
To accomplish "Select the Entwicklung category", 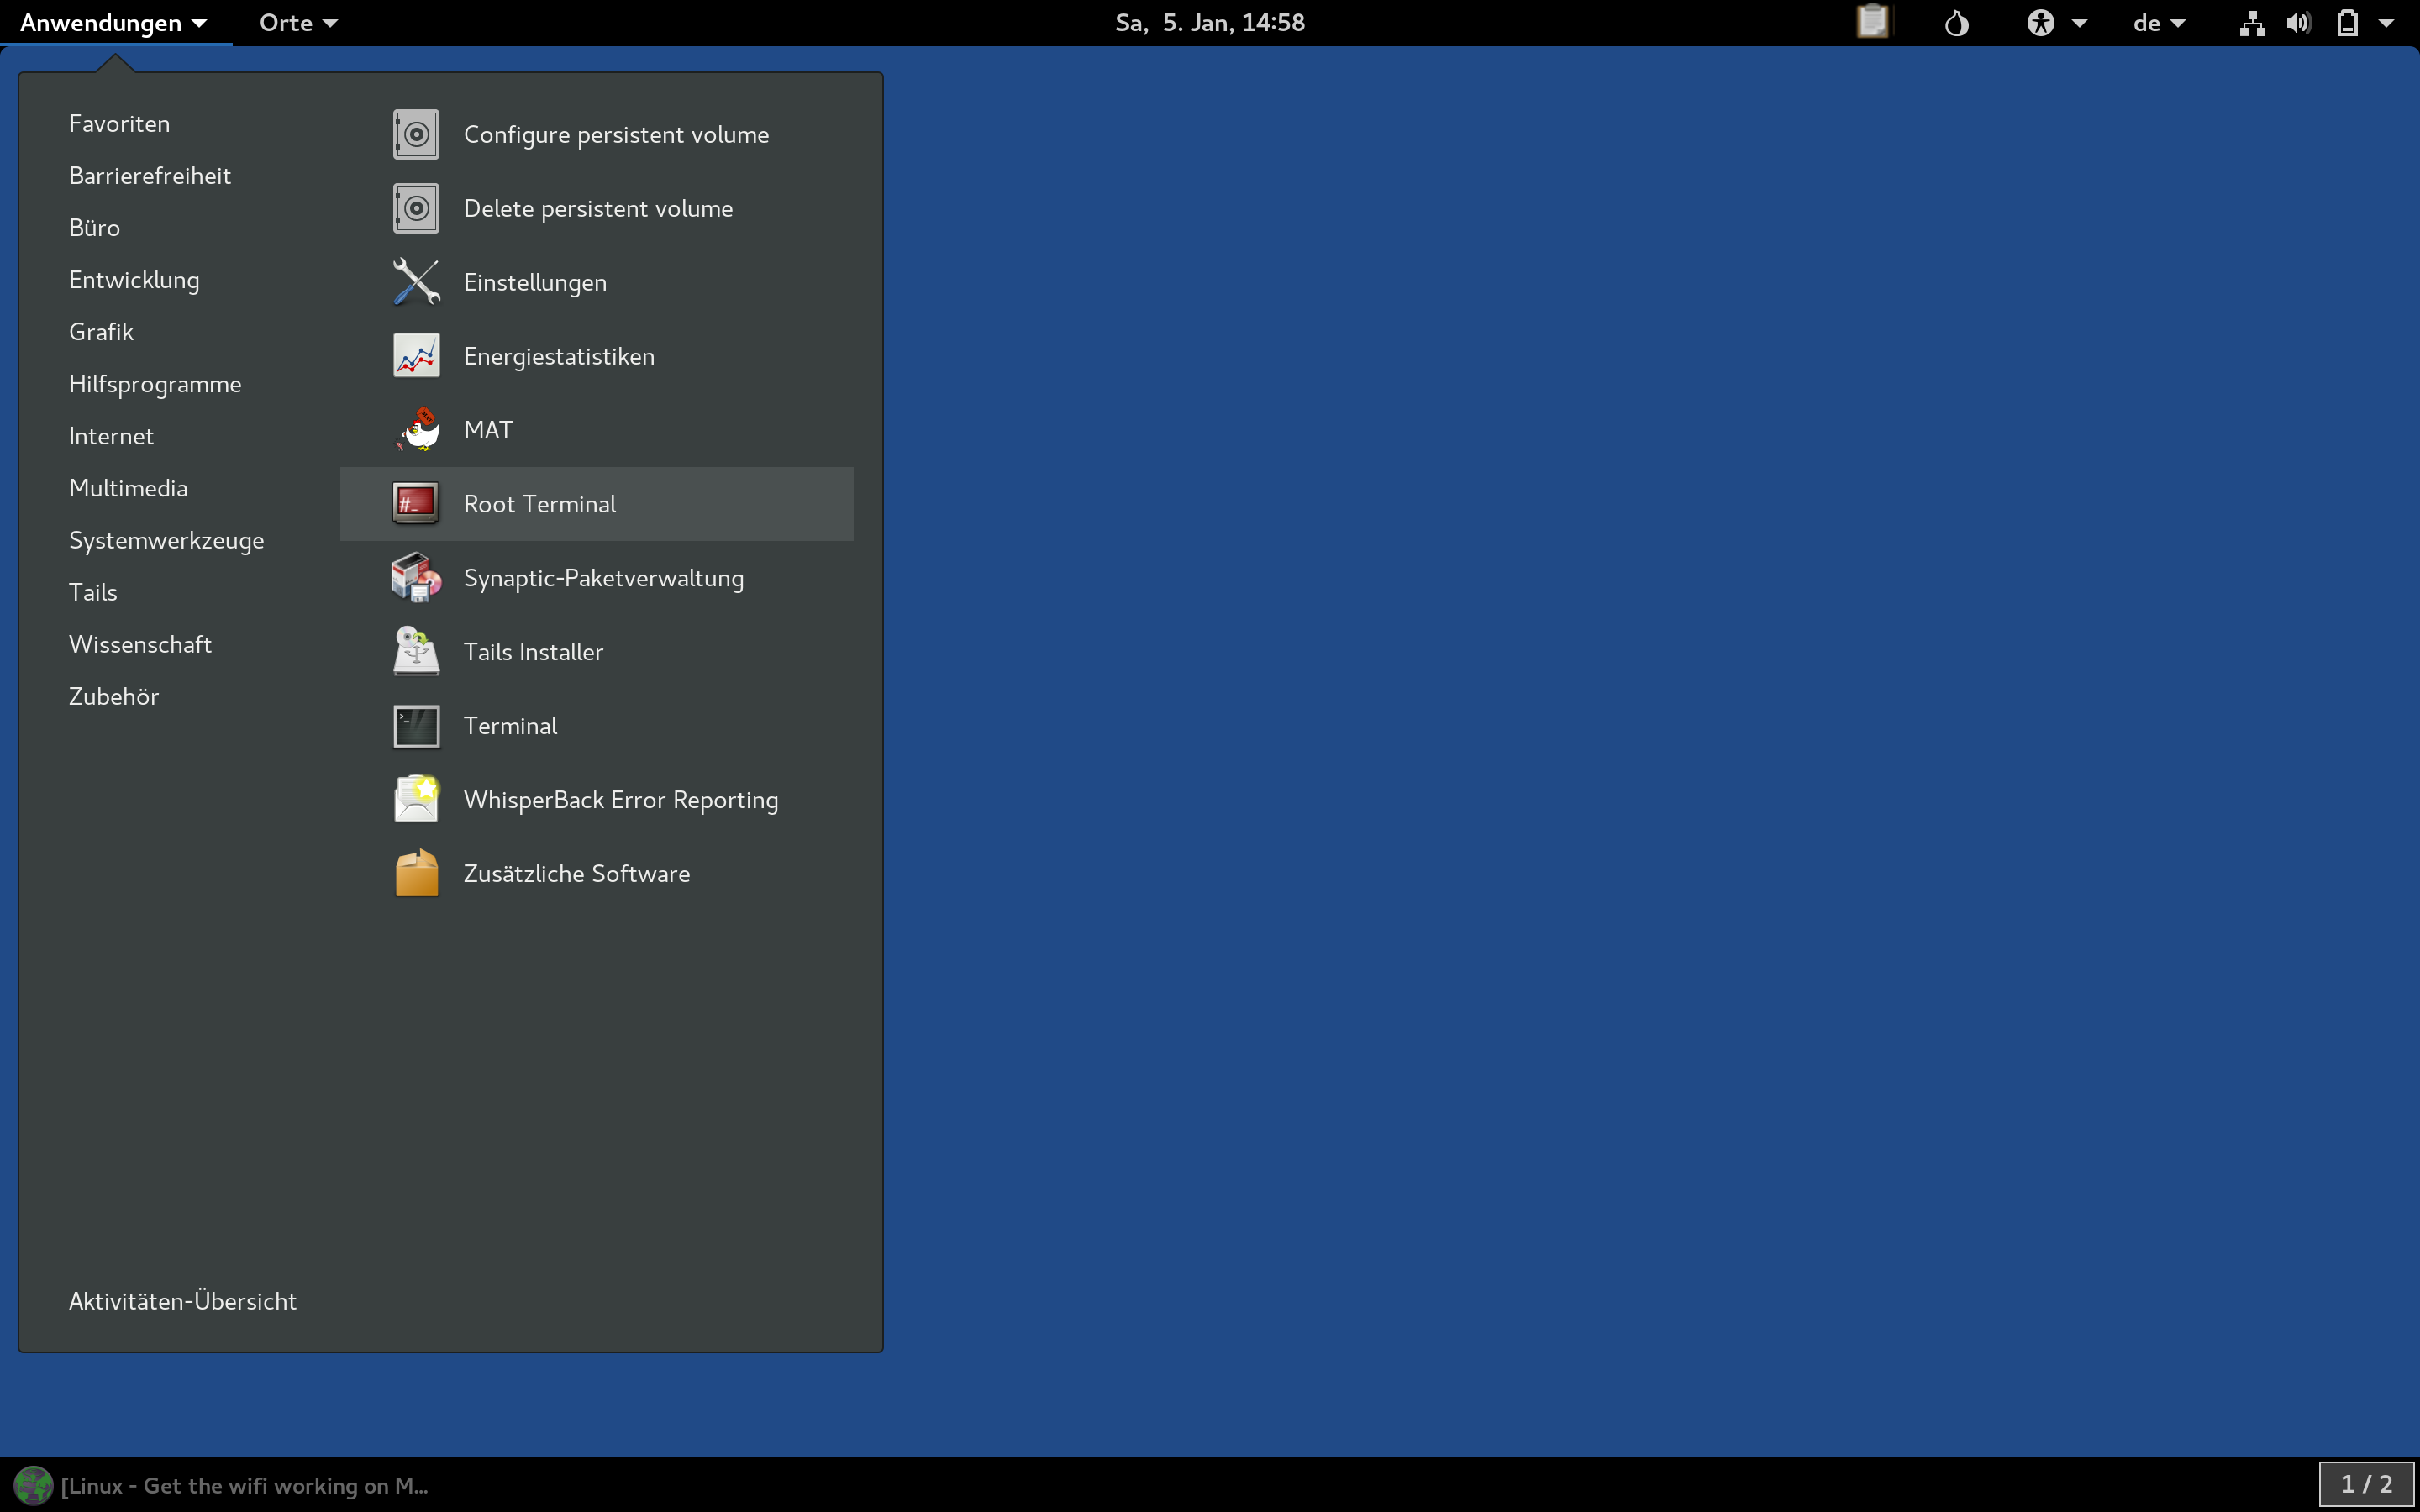I will (x=134, y=280).
